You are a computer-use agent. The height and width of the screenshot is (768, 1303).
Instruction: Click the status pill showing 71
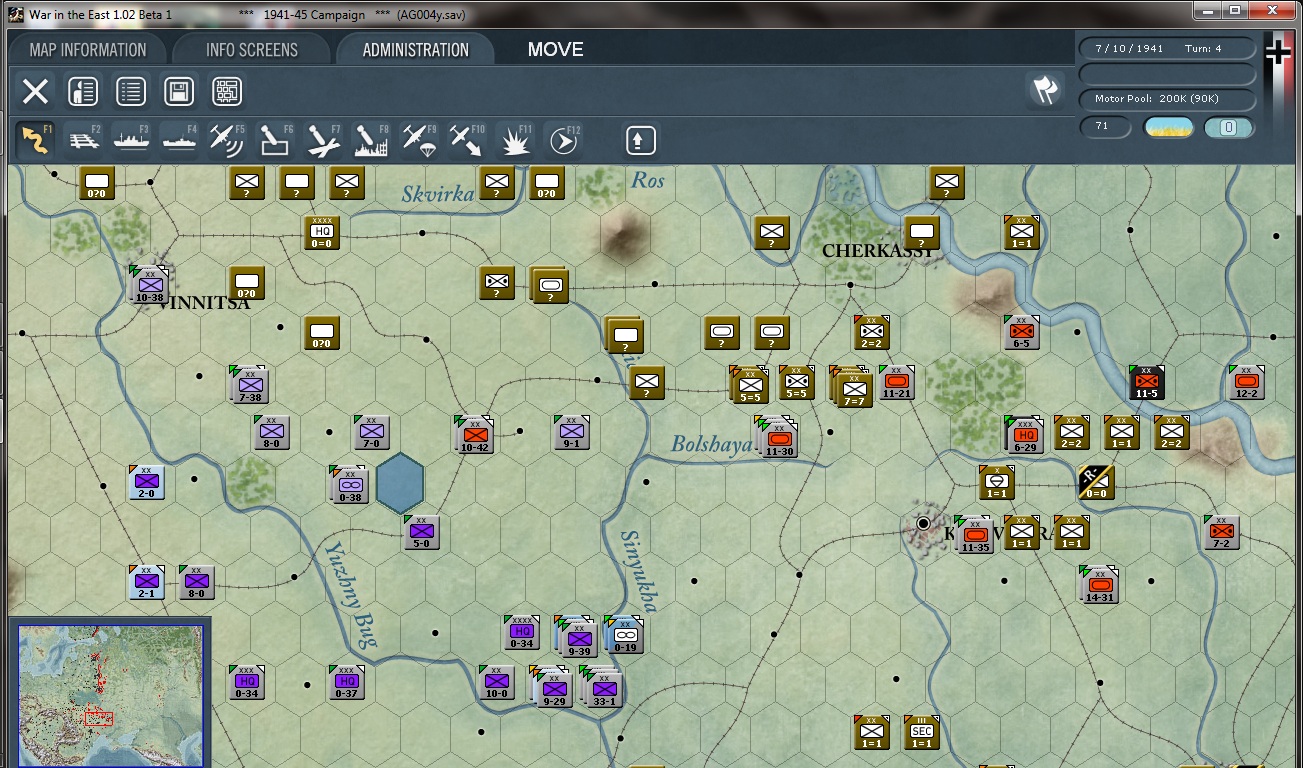click(1105, 128)
